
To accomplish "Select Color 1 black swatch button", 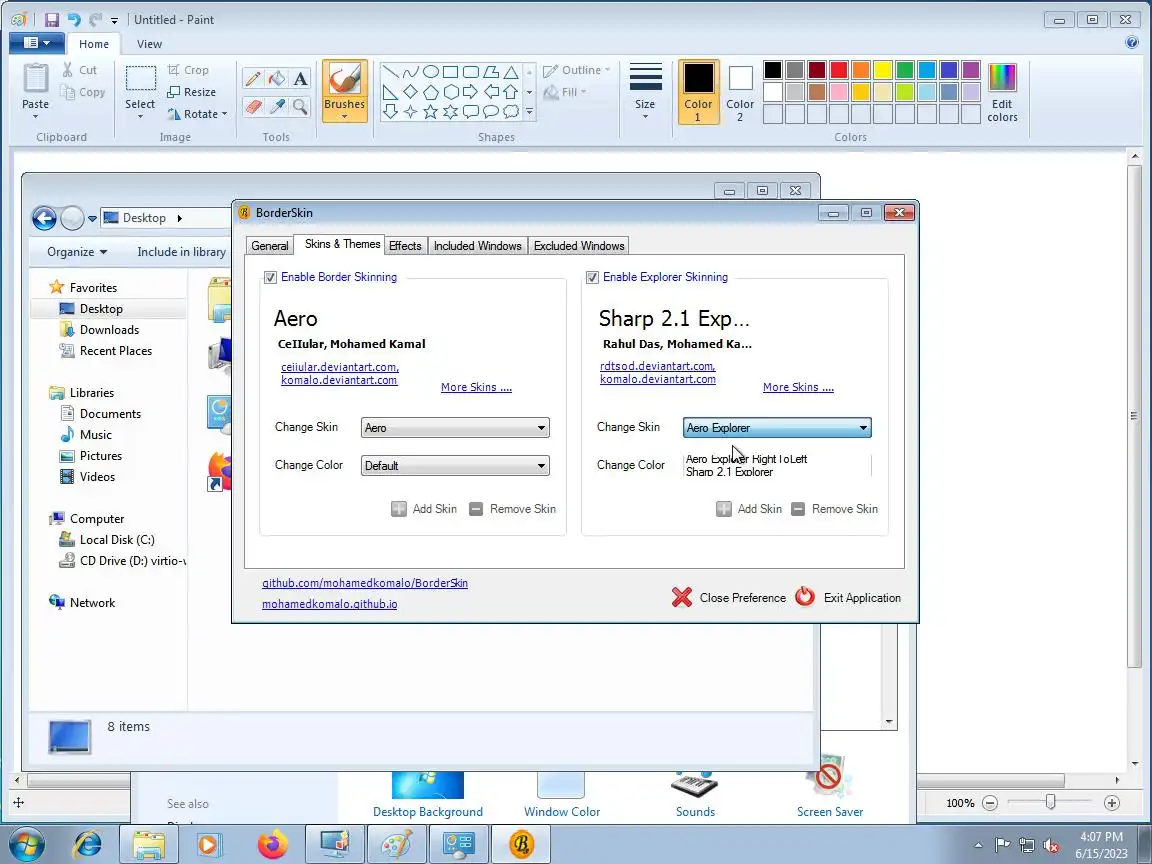I will (x=698, y=90).
